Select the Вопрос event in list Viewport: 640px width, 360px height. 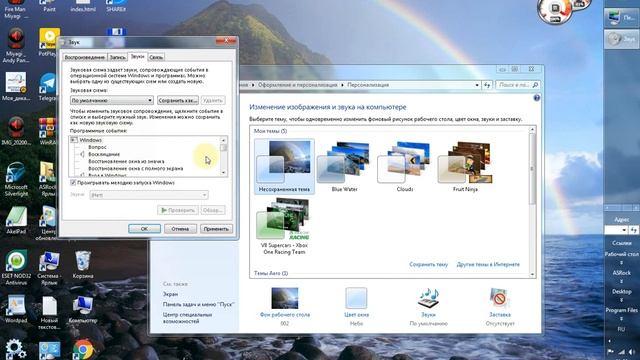tap(98, 147)
